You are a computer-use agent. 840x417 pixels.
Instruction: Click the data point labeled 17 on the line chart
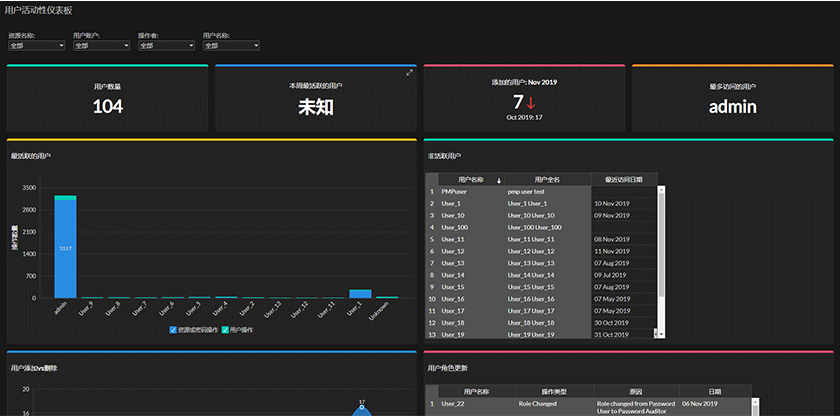362,407
